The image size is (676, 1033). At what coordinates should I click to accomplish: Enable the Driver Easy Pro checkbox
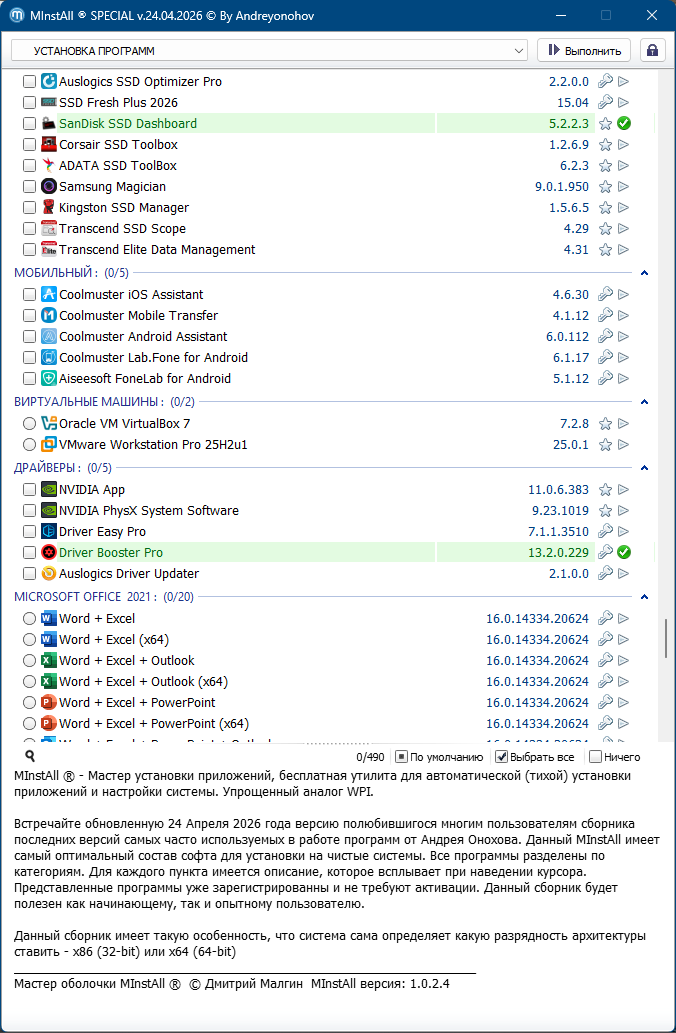30,532
